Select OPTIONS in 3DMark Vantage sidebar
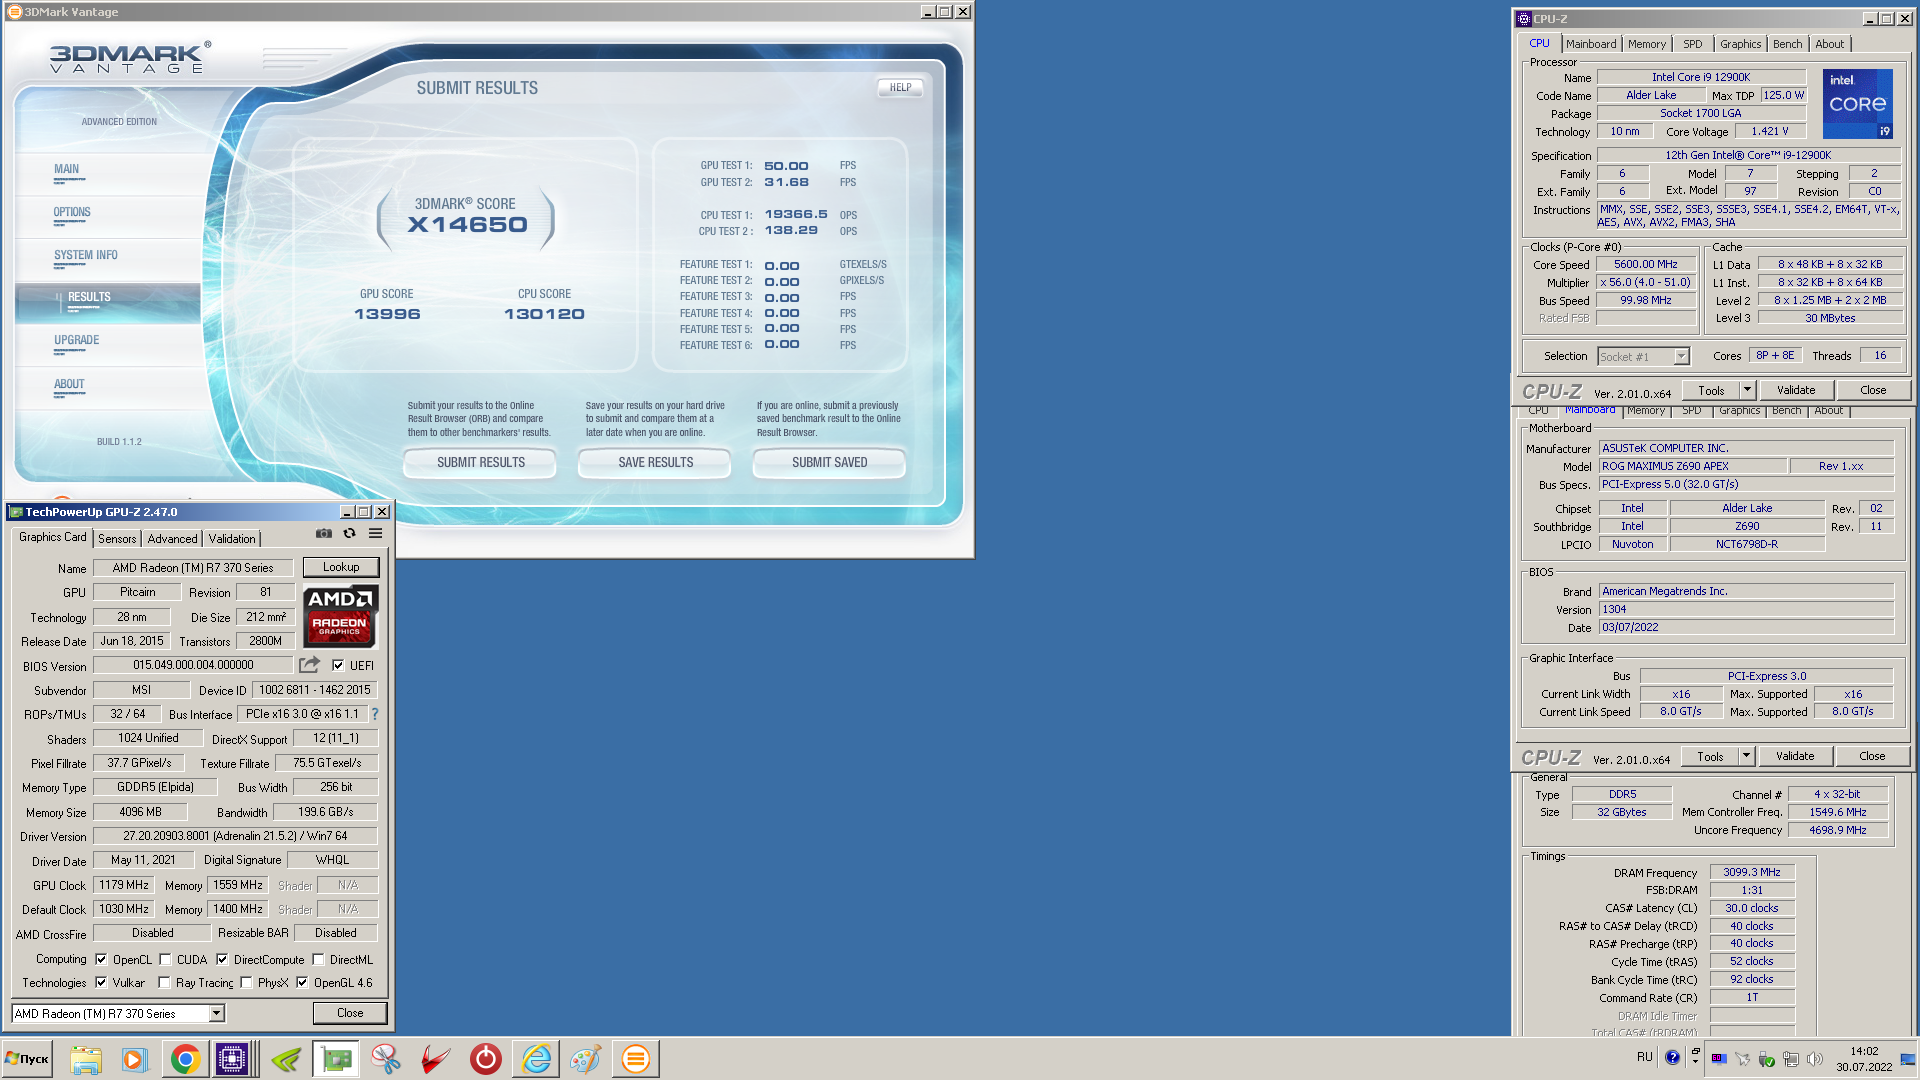The image size is (1920, 1080). pos(72,212)
